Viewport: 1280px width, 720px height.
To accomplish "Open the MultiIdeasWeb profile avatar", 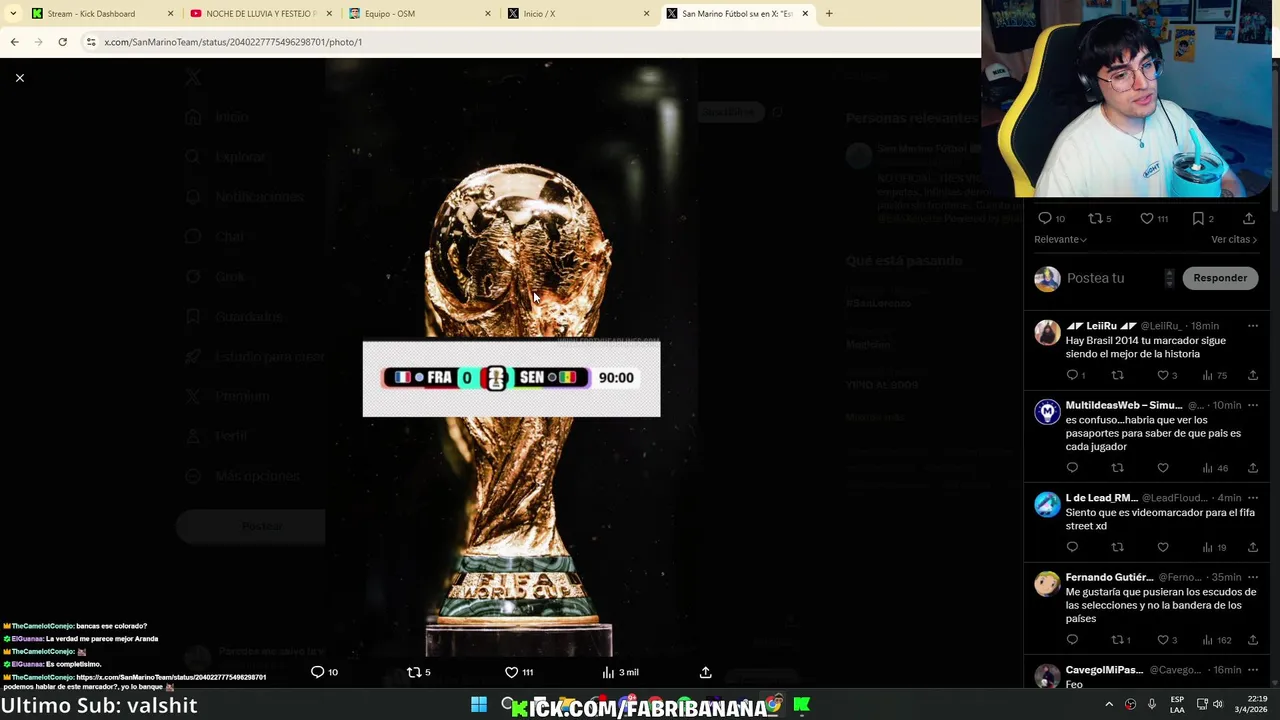I will click(x=1047, y=412).
